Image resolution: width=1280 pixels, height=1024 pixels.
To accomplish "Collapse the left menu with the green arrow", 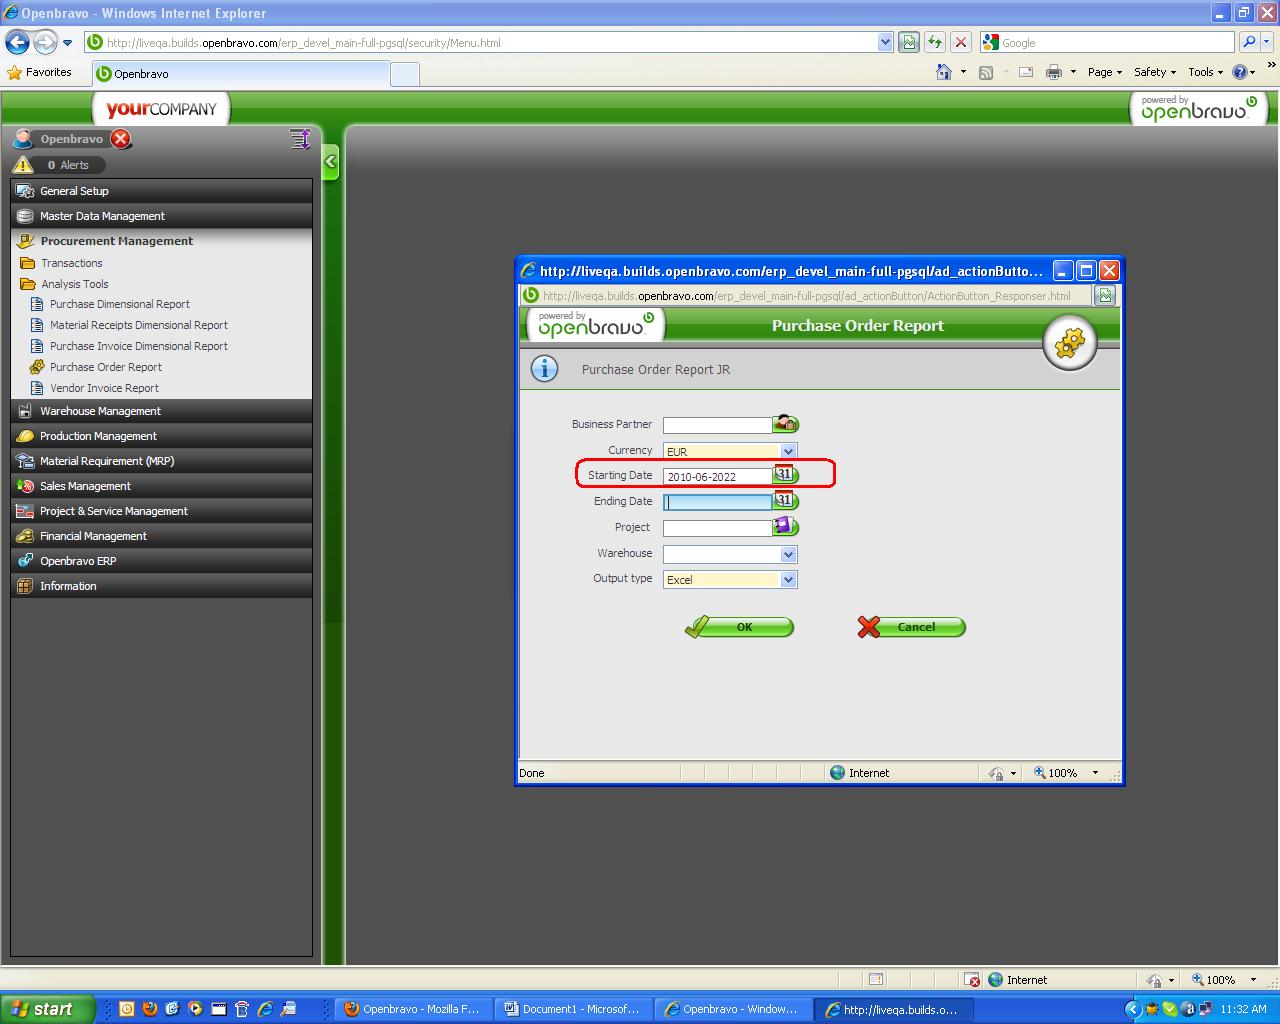I will (x=331, y=162).
